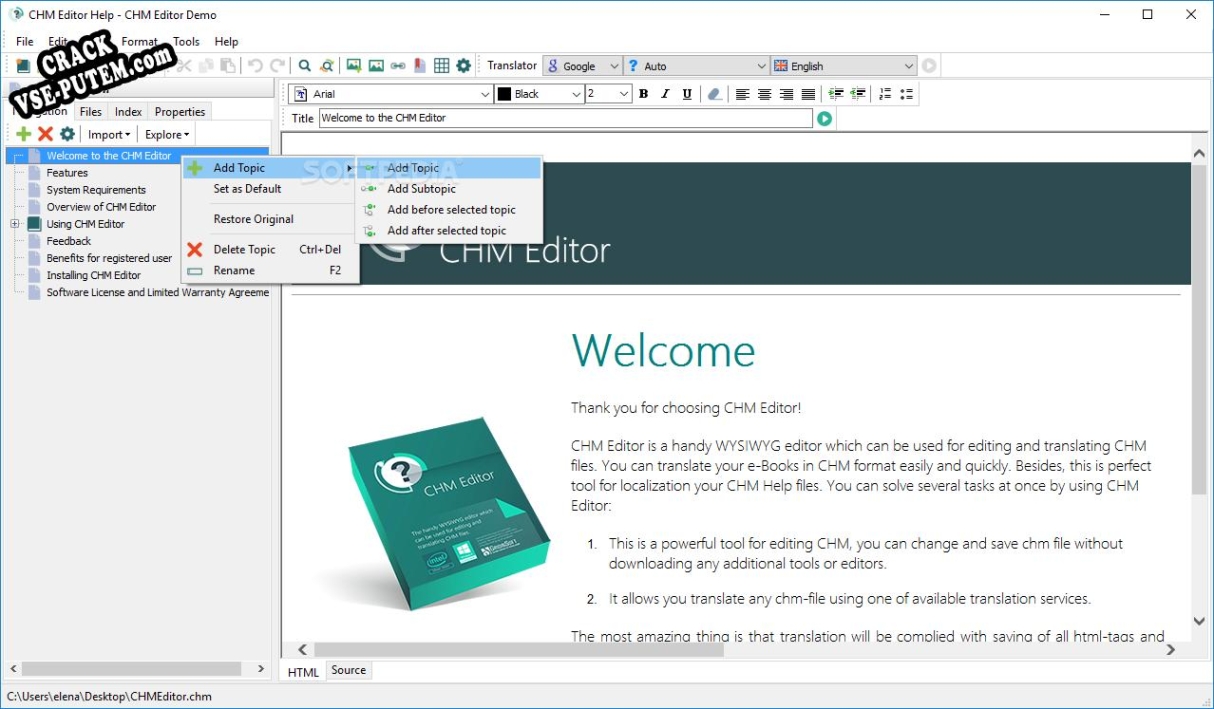Click the green plus add topic icon

pyautogui.click(x=23, y=134)
